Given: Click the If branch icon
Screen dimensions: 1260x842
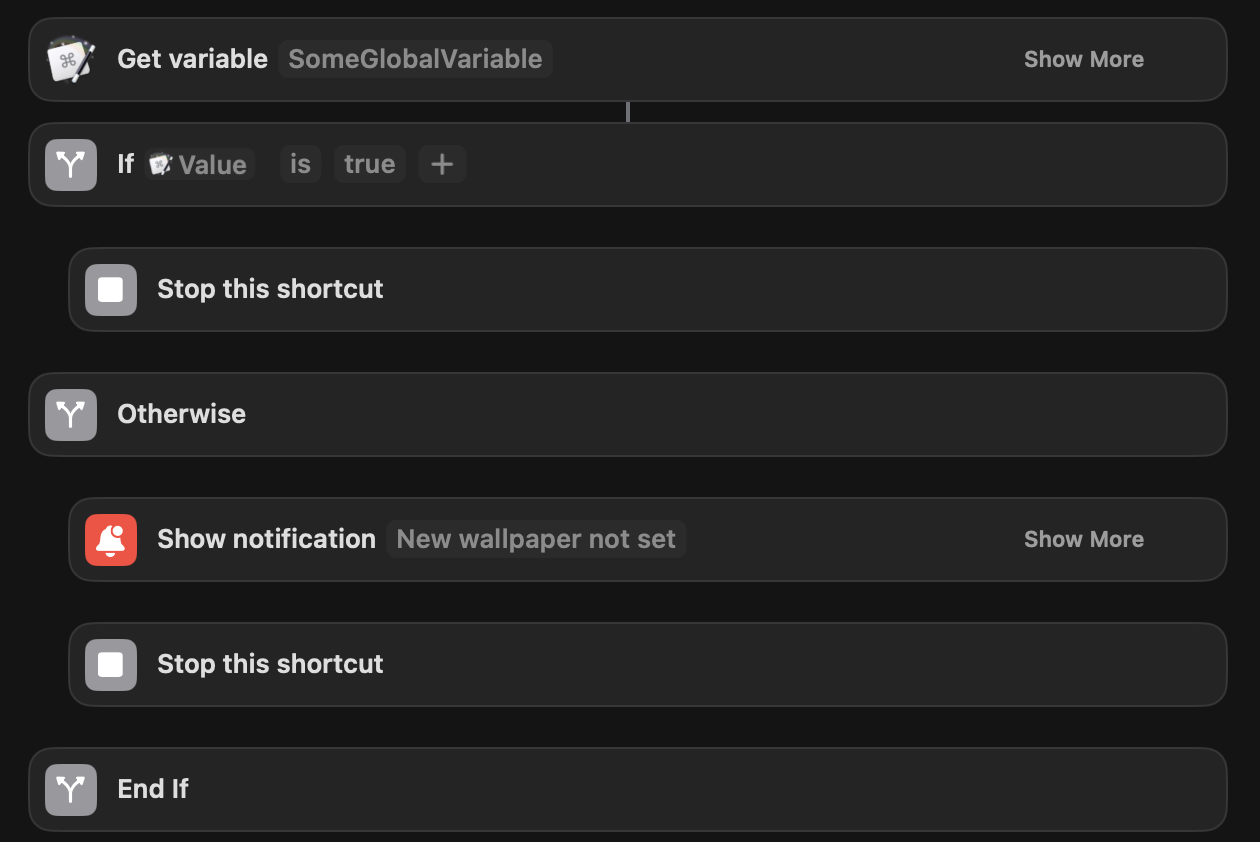Looking at the screenshot, I should pyautogui.click(x=71, y=164).
